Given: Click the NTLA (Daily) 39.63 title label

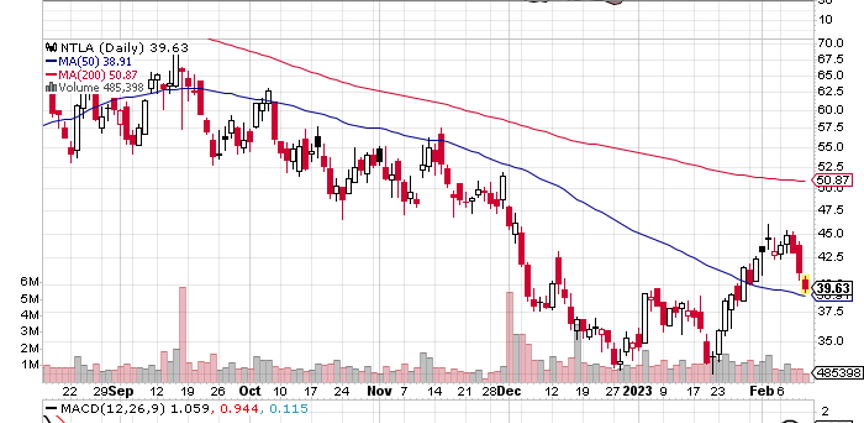Looking at the screenshot, I should pos(125,48).
